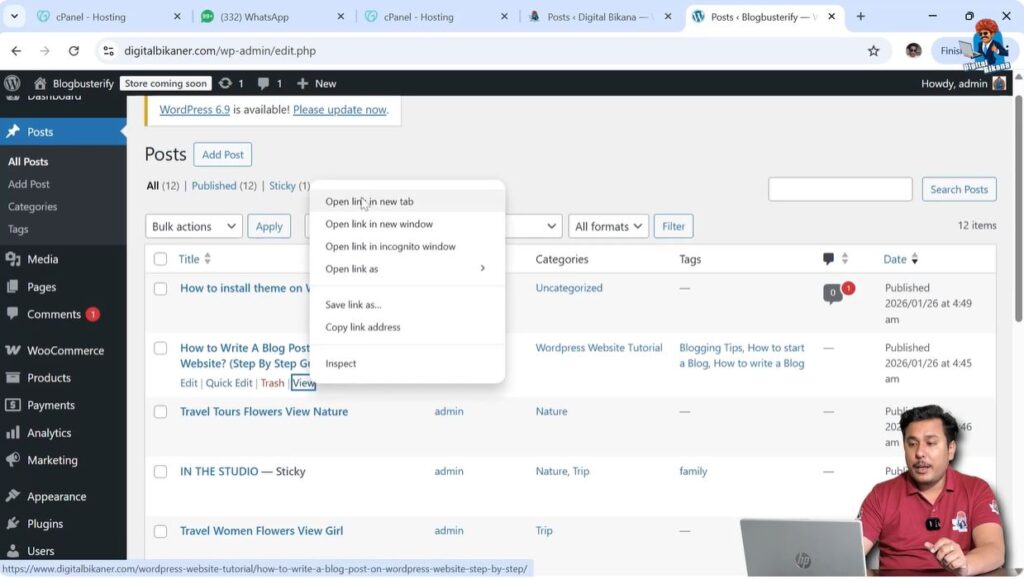Select the IN THE STUDIO post checkbox
The width and height of the screenshot is (1024, 579).
(x=160, y=471)
